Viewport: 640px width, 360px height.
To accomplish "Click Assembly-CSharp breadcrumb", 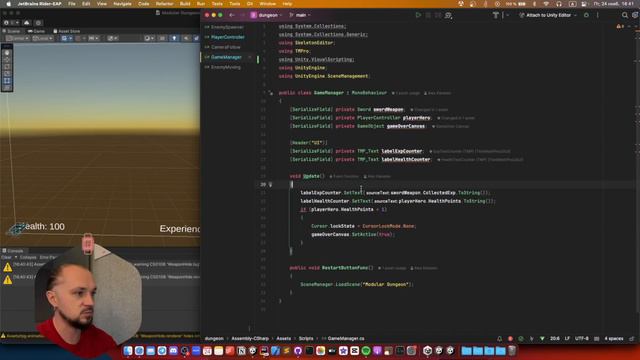I will tap(250, 338).
